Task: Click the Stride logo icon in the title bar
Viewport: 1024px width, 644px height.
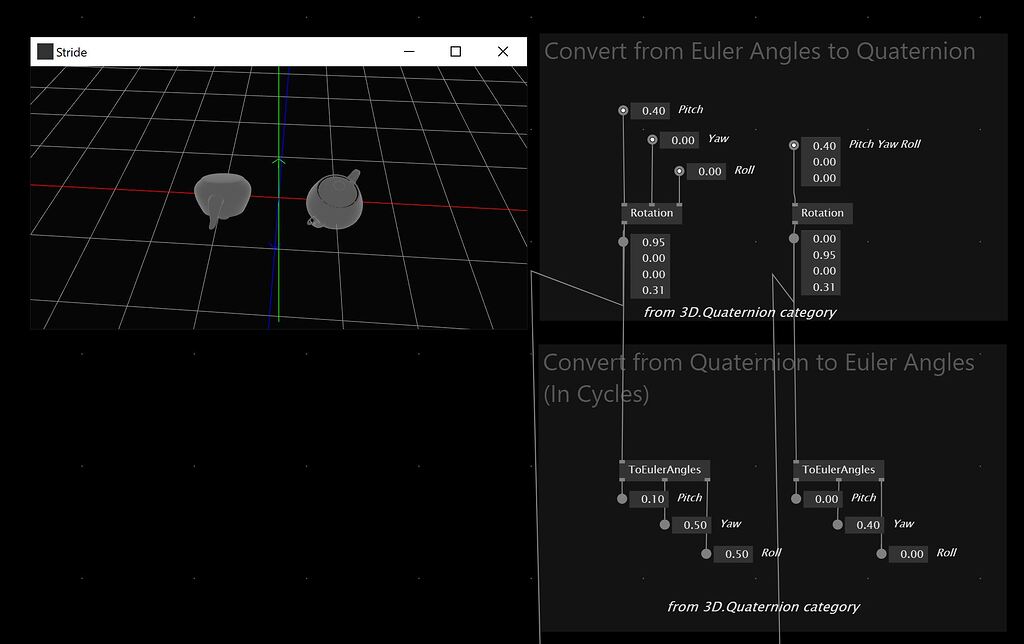Action: pos(44,51)
